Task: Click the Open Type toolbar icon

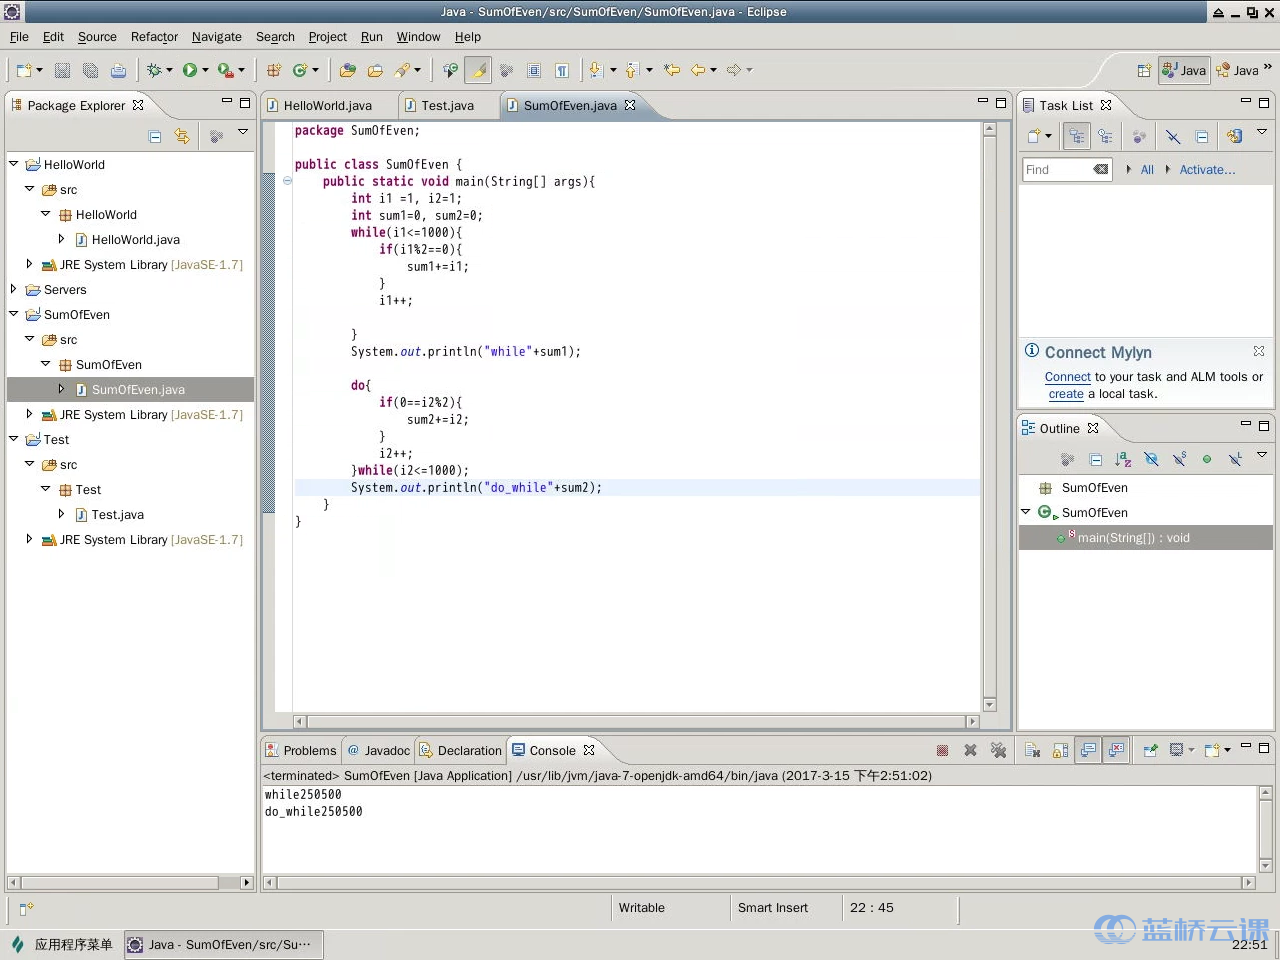Action: 347,70
